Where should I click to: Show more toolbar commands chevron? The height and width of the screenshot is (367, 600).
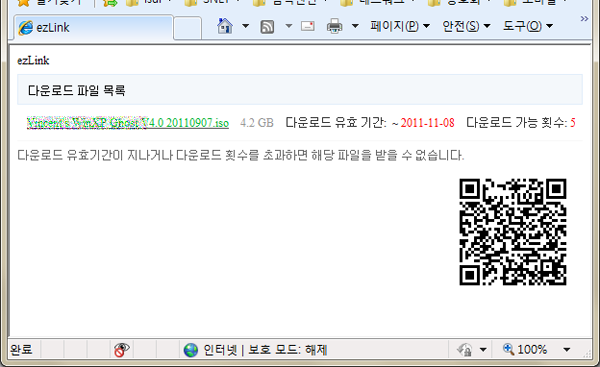[584, 19]
